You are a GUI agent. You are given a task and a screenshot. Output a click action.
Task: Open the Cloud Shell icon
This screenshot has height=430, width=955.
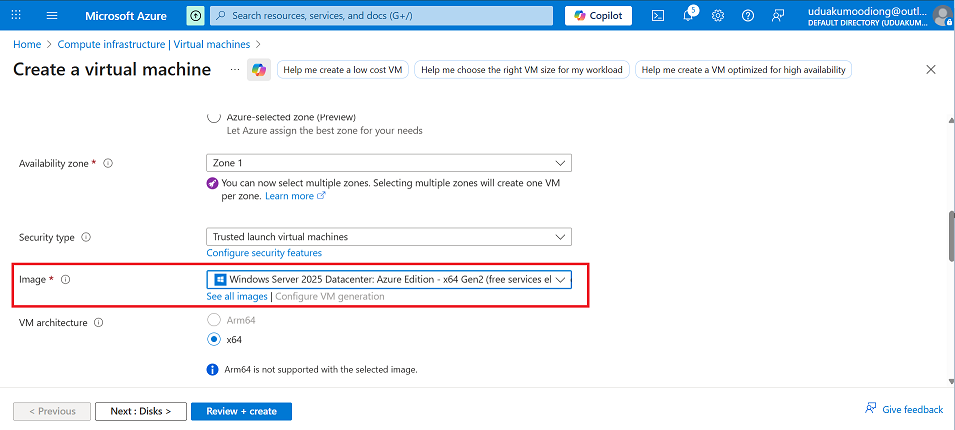click(x=658, y=16)
